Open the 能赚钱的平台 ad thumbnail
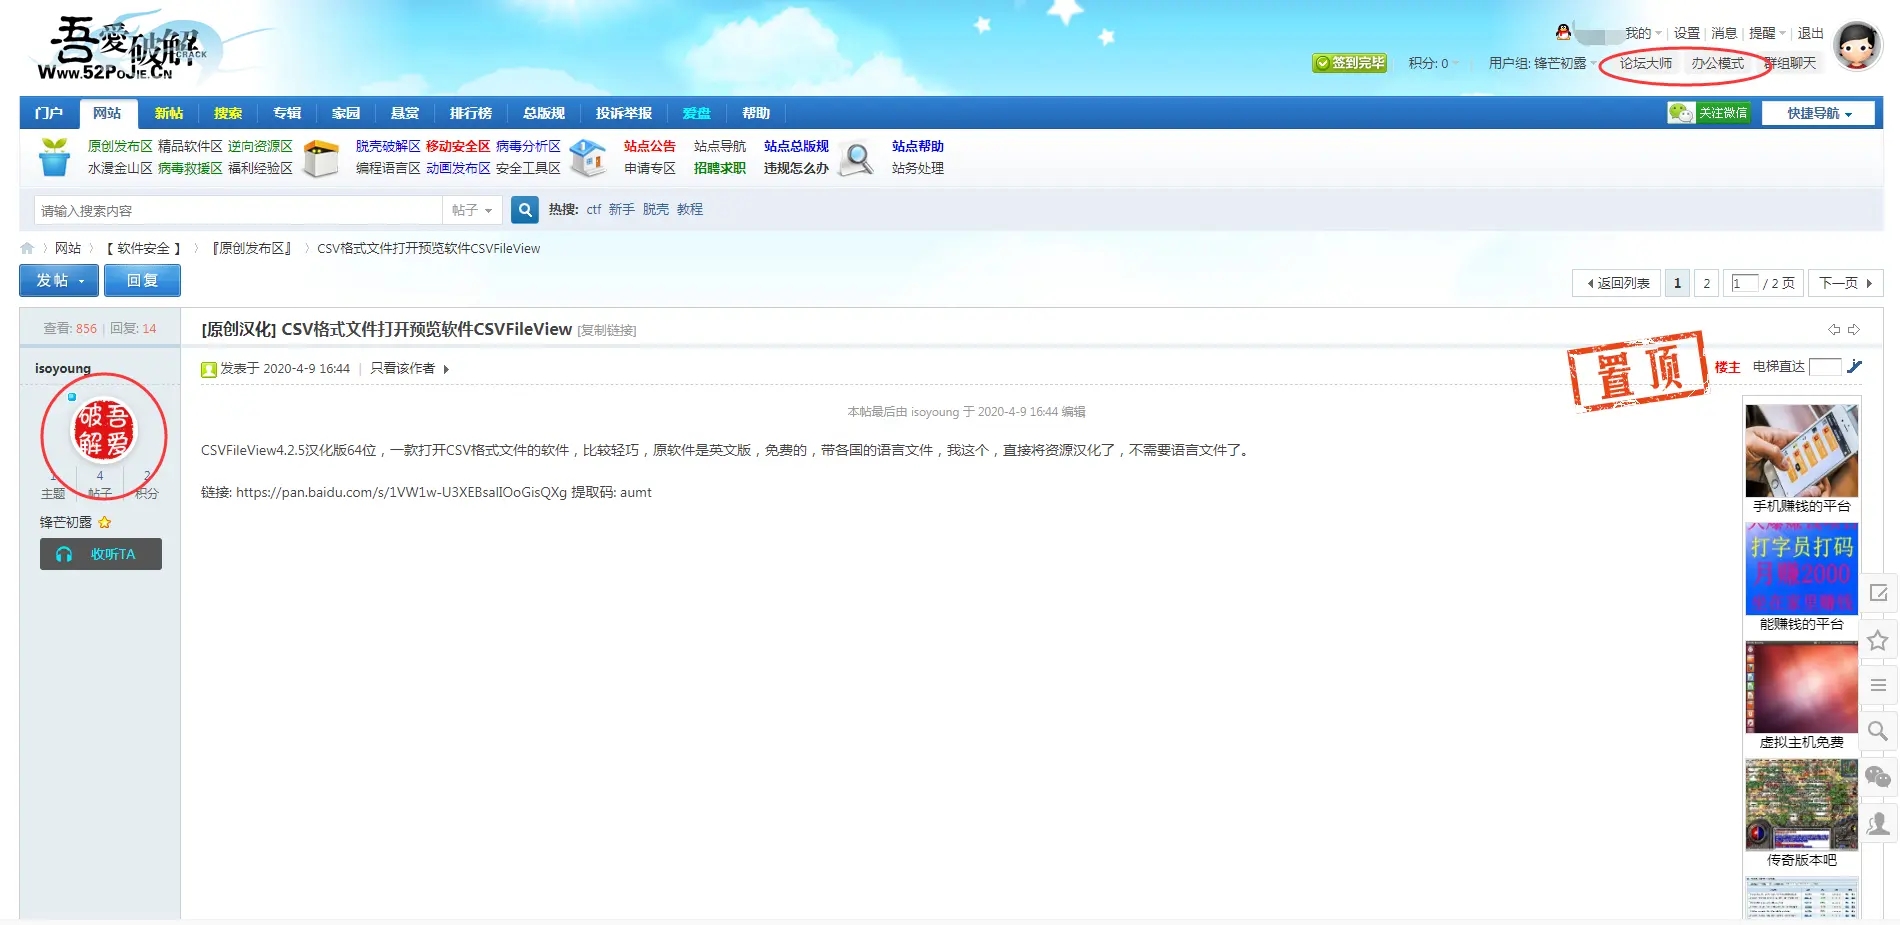1900x925 pixels. click(1801, 569)
